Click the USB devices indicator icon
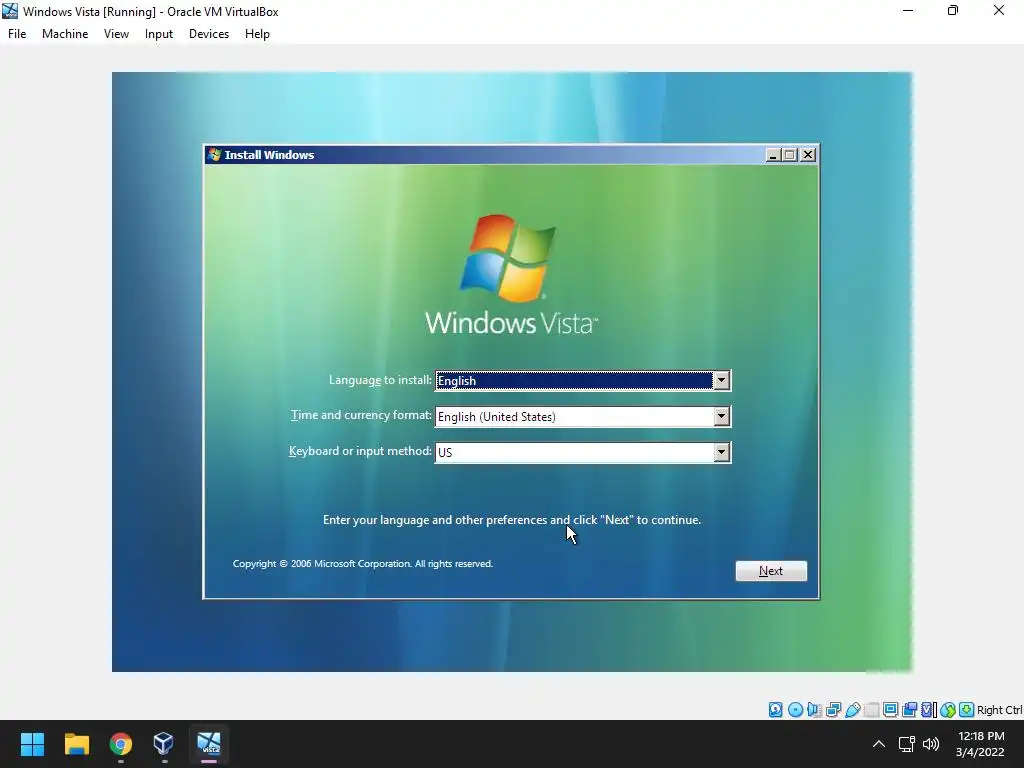Screen dimensions: 1024x768 [x=852, y=710]
